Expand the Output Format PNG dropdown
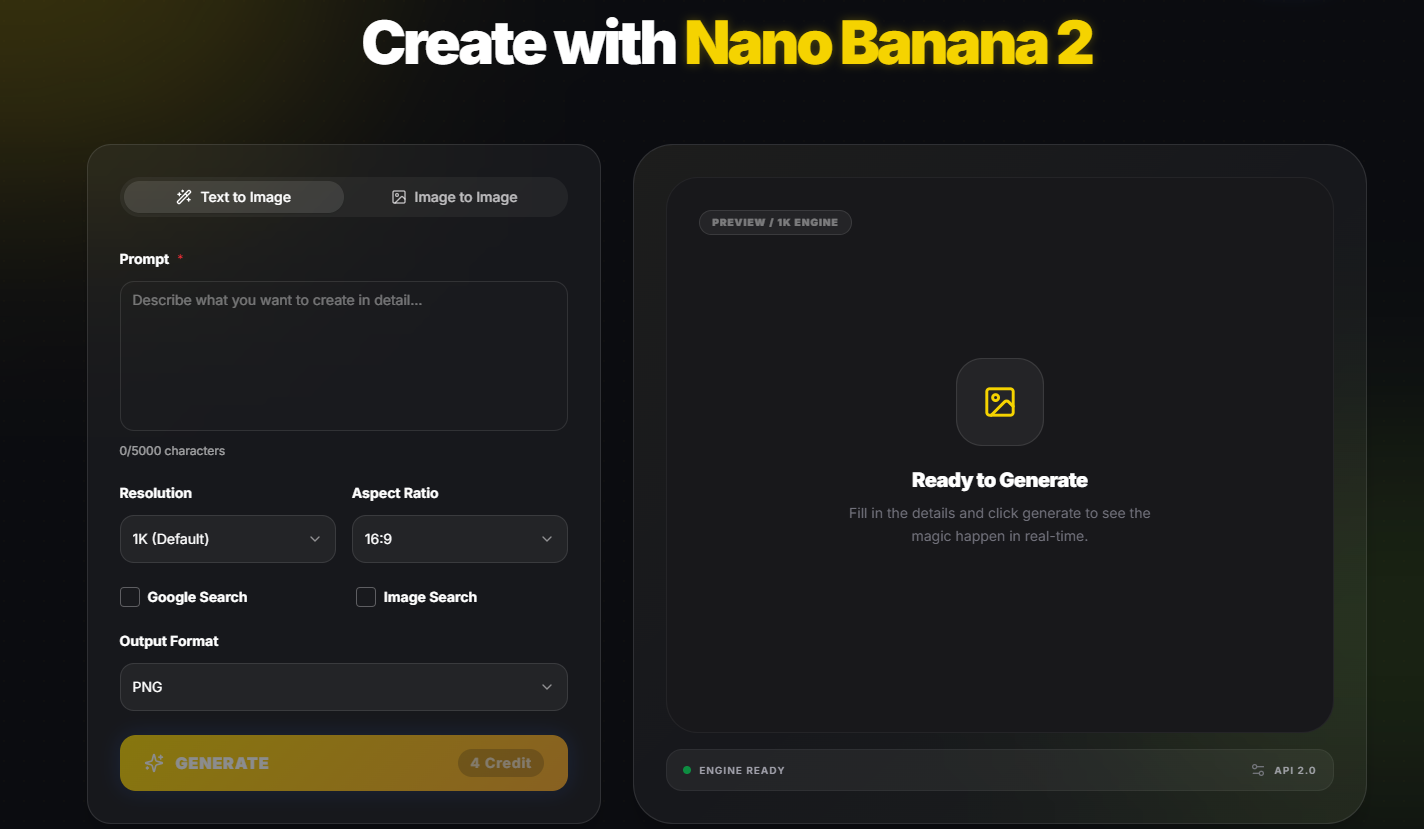1424x829 pixels. (x=344, y=687)
